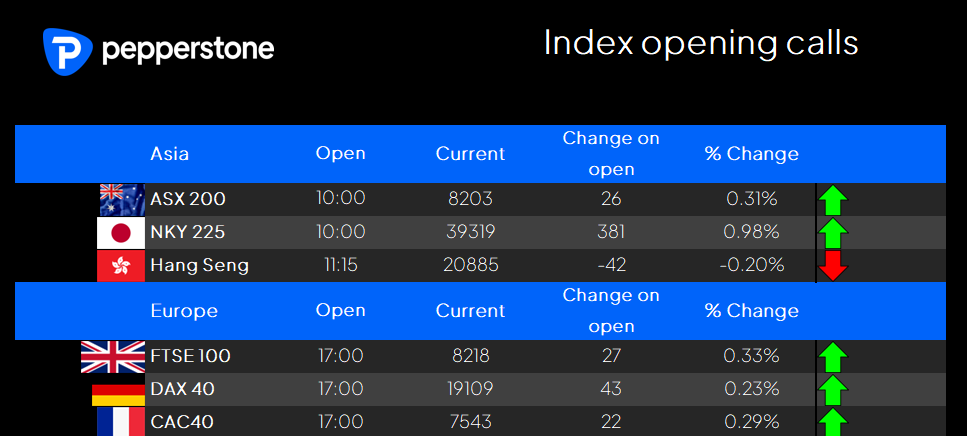
Task: Click the green up arrow for DAX 40
Action: tap(833, 390)
